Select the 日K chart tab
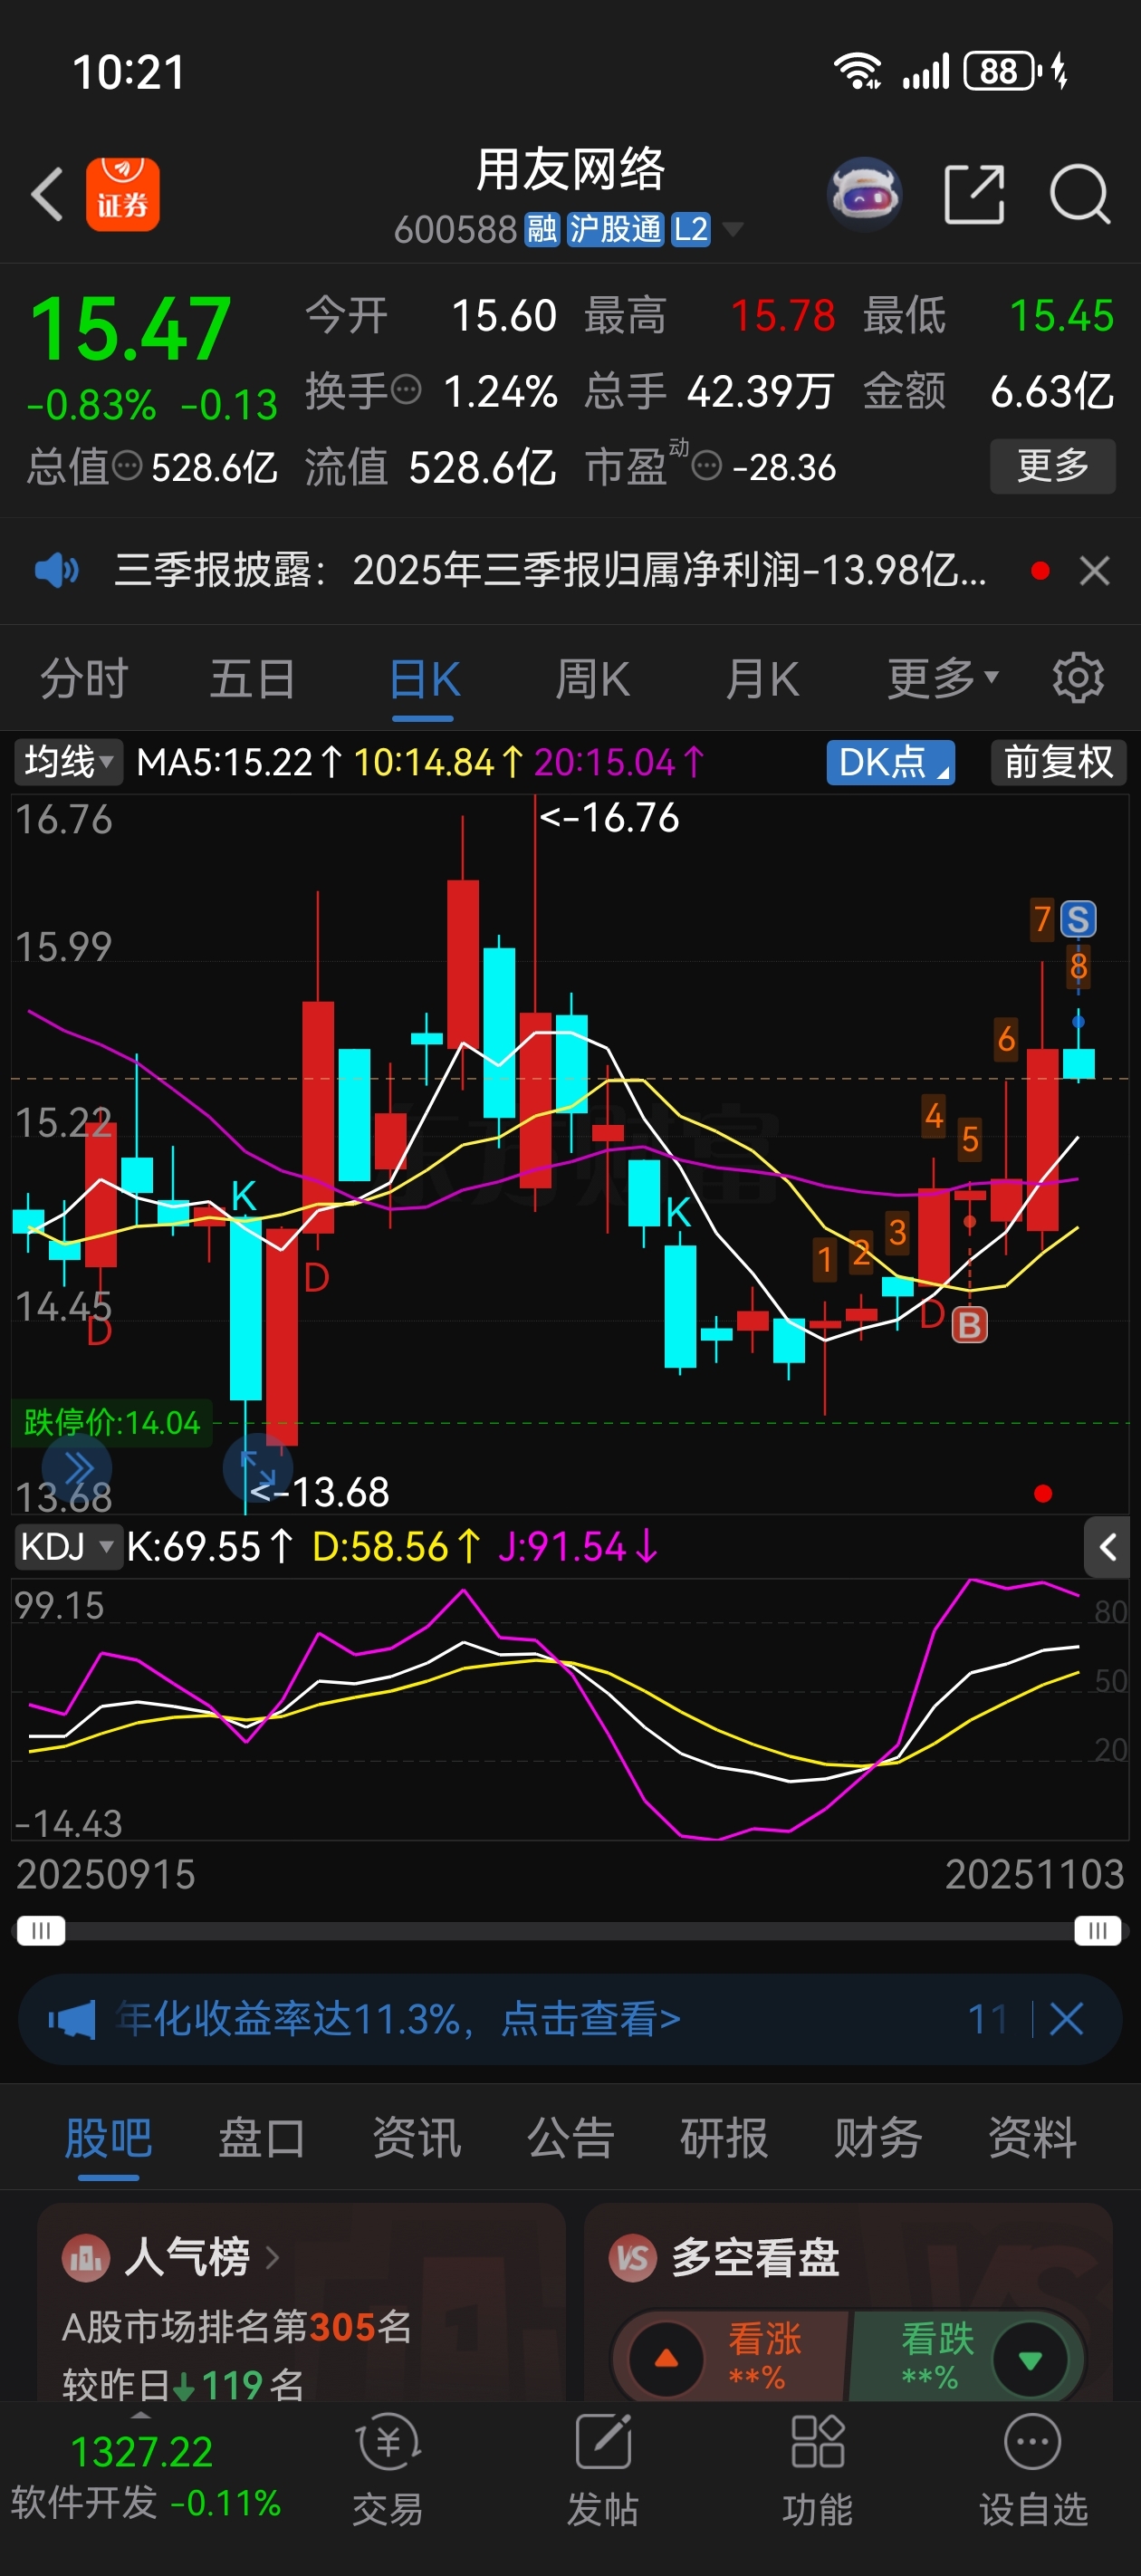This screenshot has height=2576, width=1141. pos(424,679)
